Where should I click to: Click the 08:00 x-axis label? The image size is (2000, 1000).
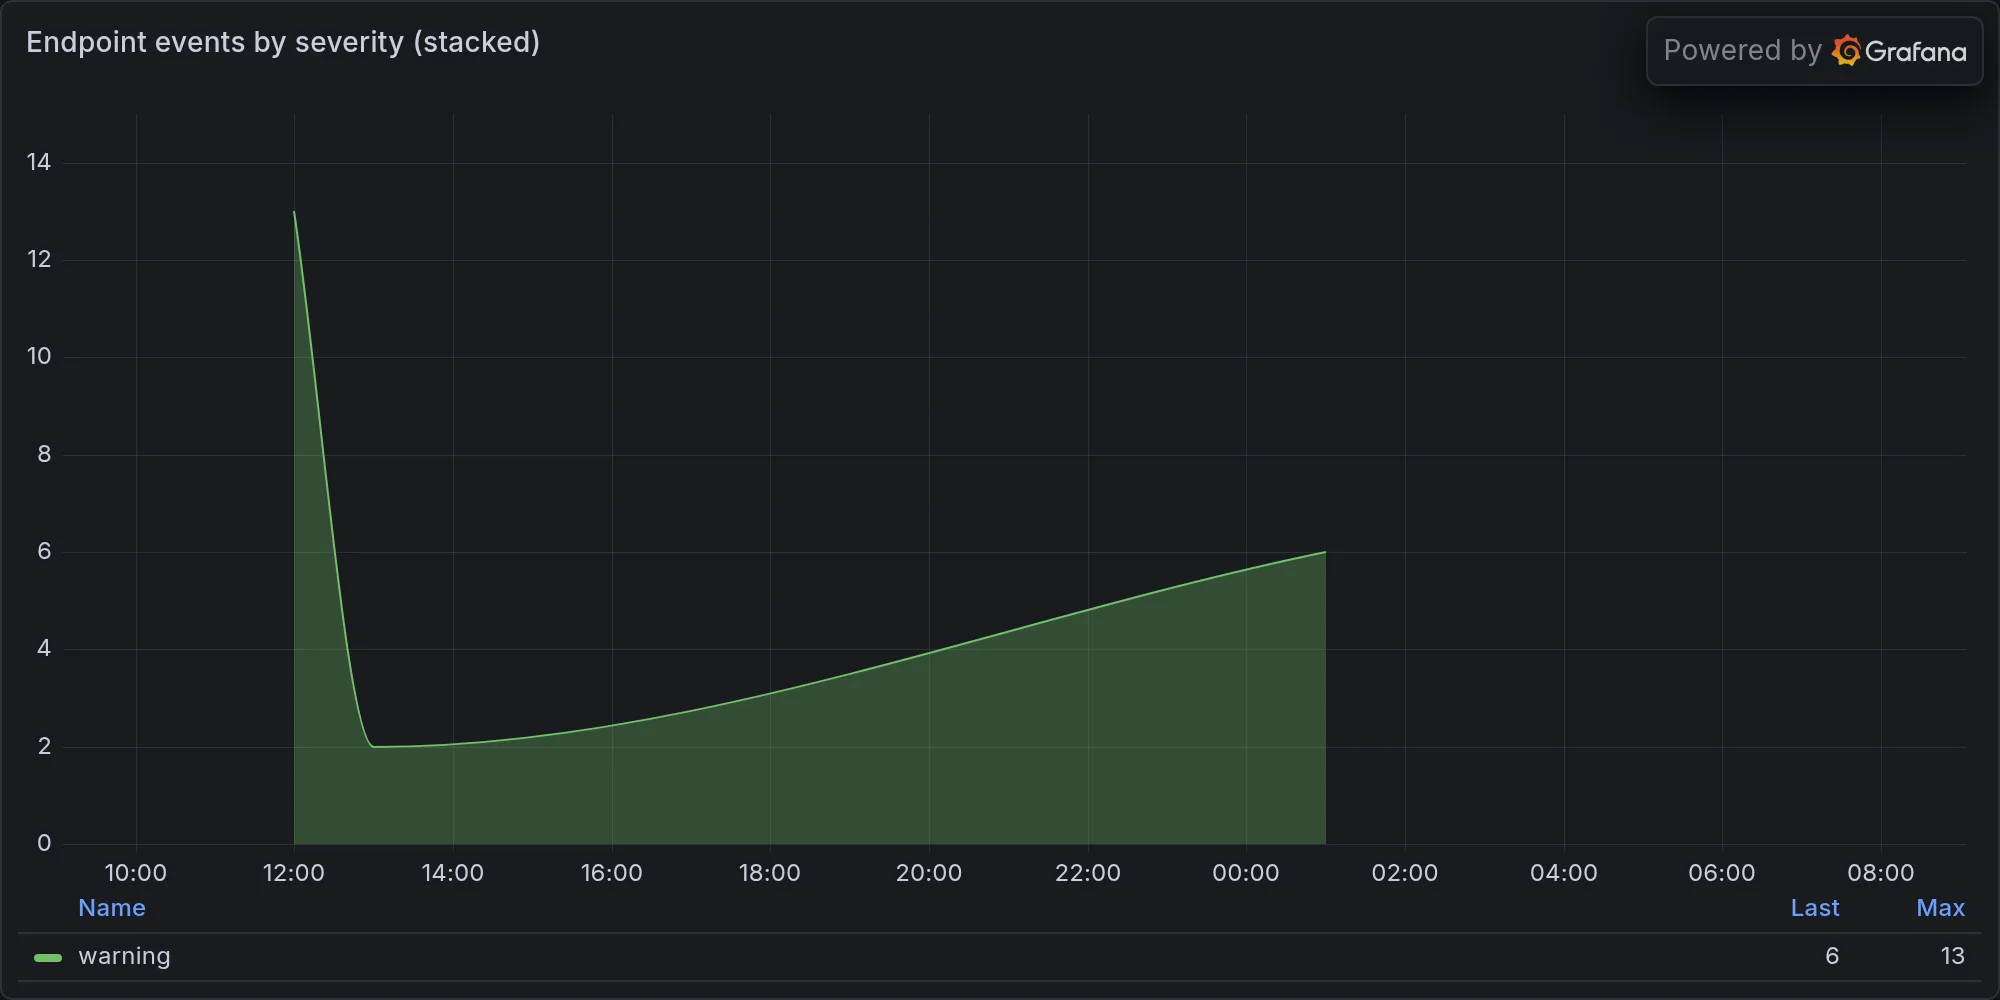point(1881,873)
